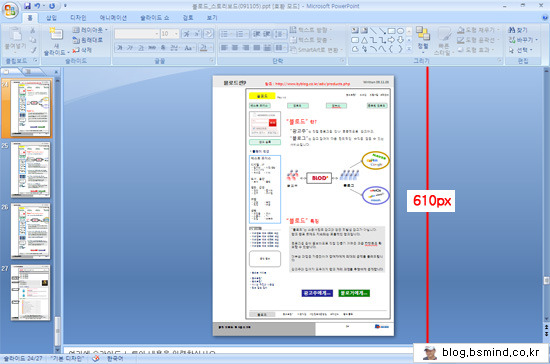Expand the shapes gallery More arrow
The image size is (550, 364).
(409, 49)
